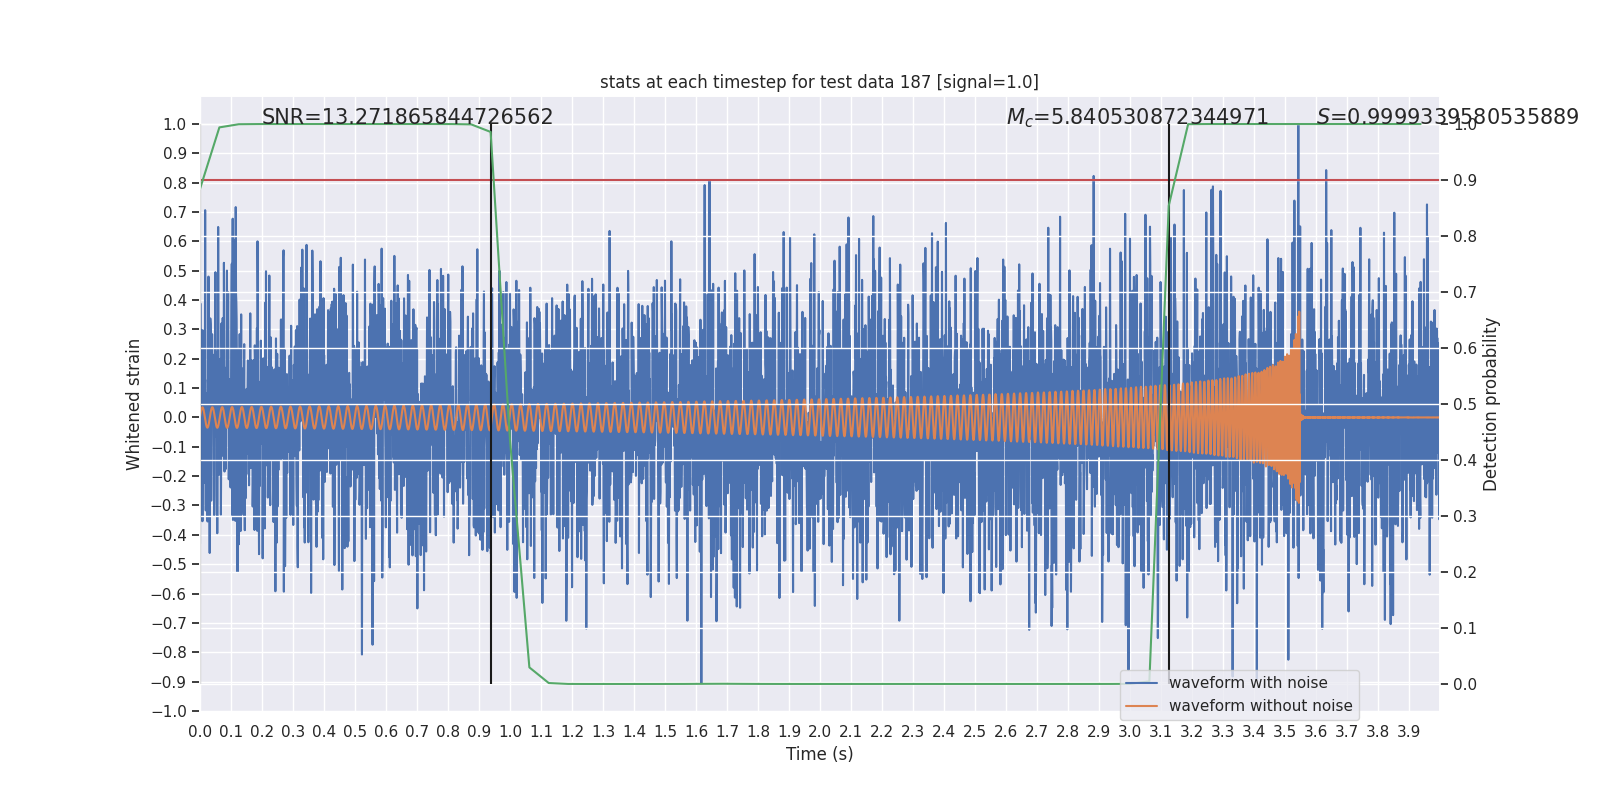Select Detection probability tick label 0.6
The image size is (1600, 800).
(1465, 349)
